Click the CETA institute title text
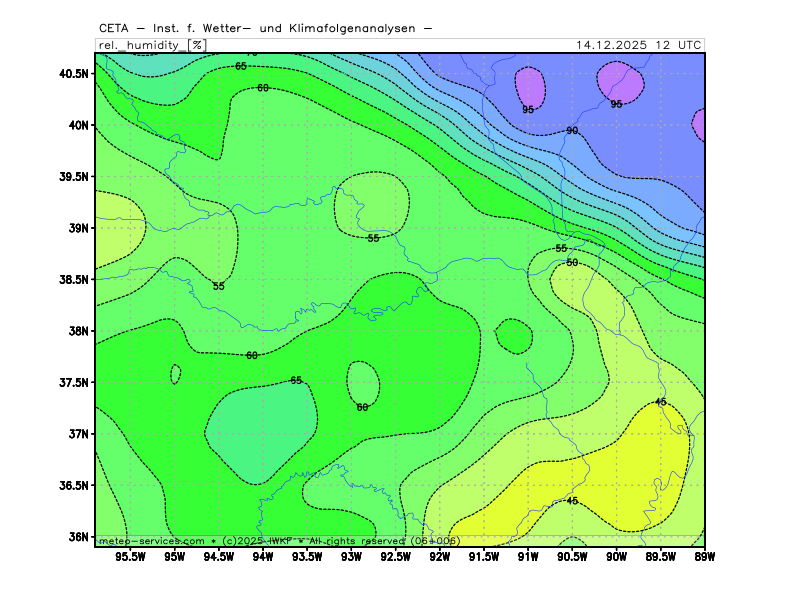Image resolution: width=800 pixels, height=600 pixels. click(x=265, y=27)
